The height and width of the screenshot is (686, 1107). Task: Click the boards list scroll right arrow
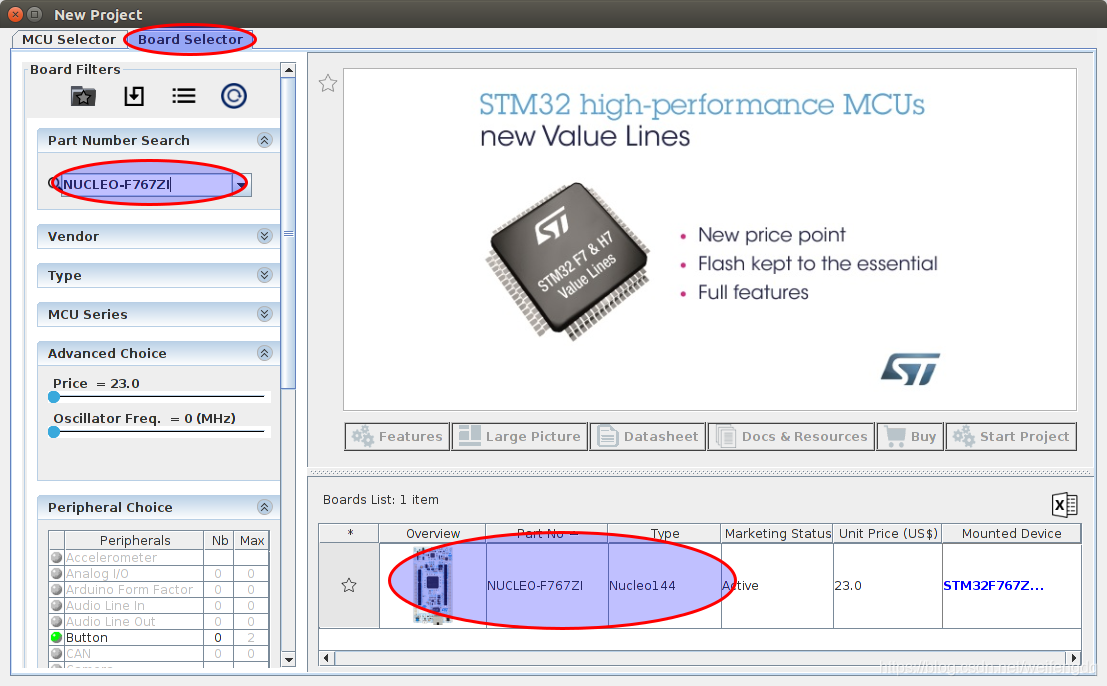[1073, 658]
